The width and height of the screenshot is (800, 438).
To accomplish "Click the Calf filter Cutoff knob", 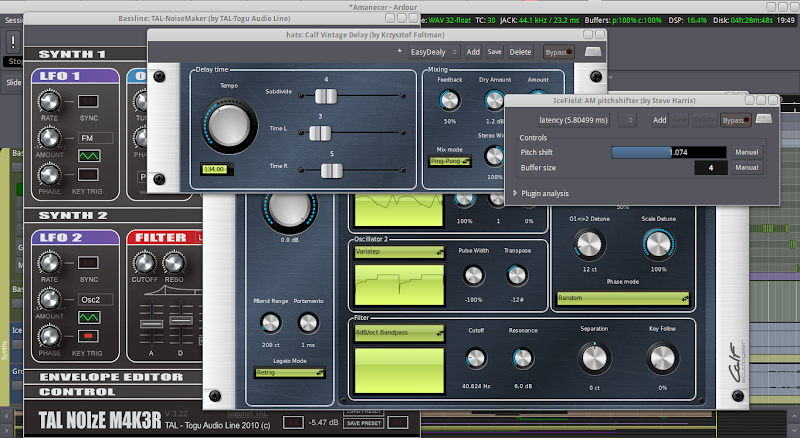I will point(476,358).
